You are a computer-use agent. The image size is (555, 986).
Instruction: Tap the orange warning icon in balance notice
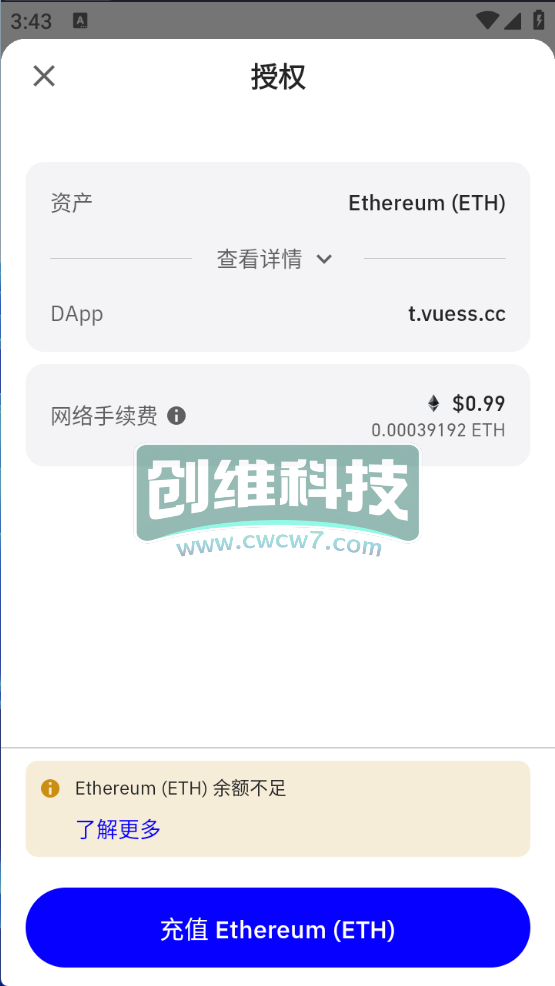tap(50, 789)
